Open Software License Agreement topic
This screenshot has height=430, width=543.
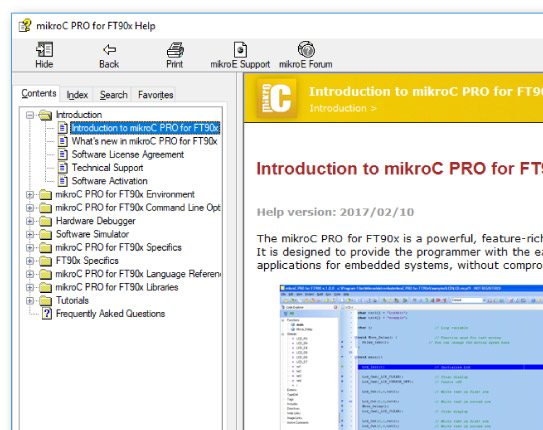click(x=128, y=154)
